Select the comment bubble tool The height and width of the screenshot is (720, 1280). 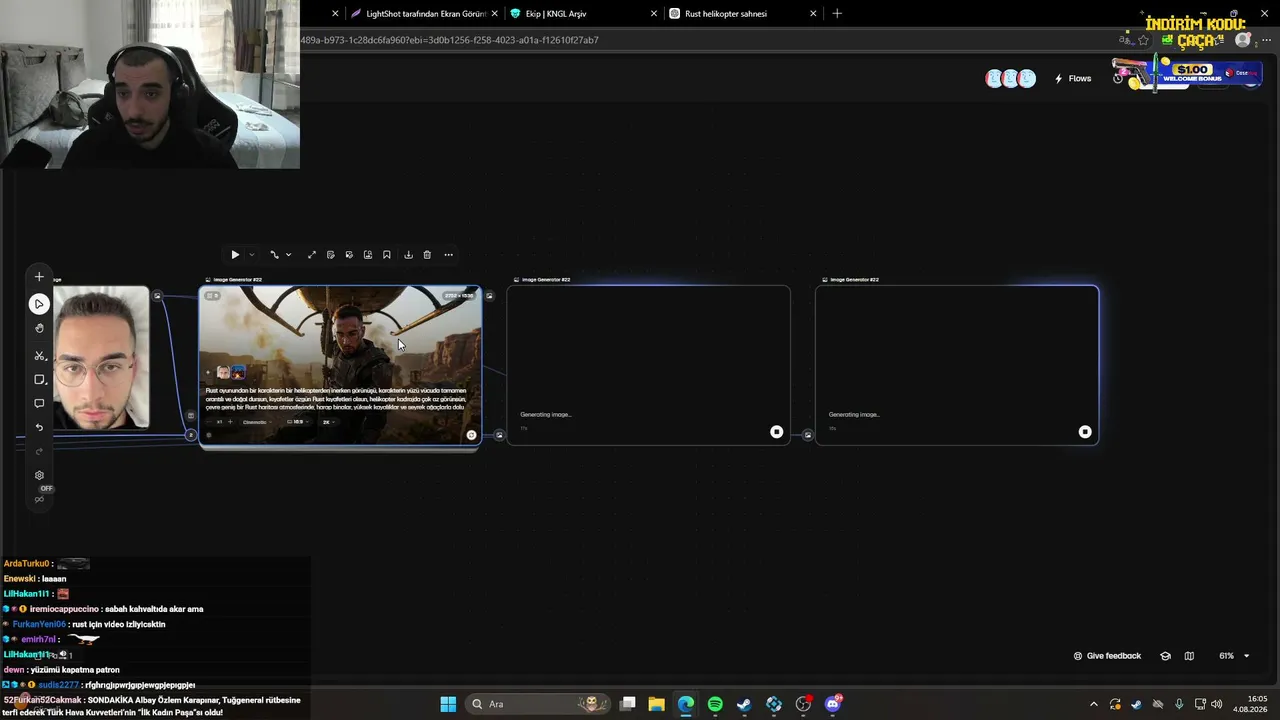[x=39, y=404]
